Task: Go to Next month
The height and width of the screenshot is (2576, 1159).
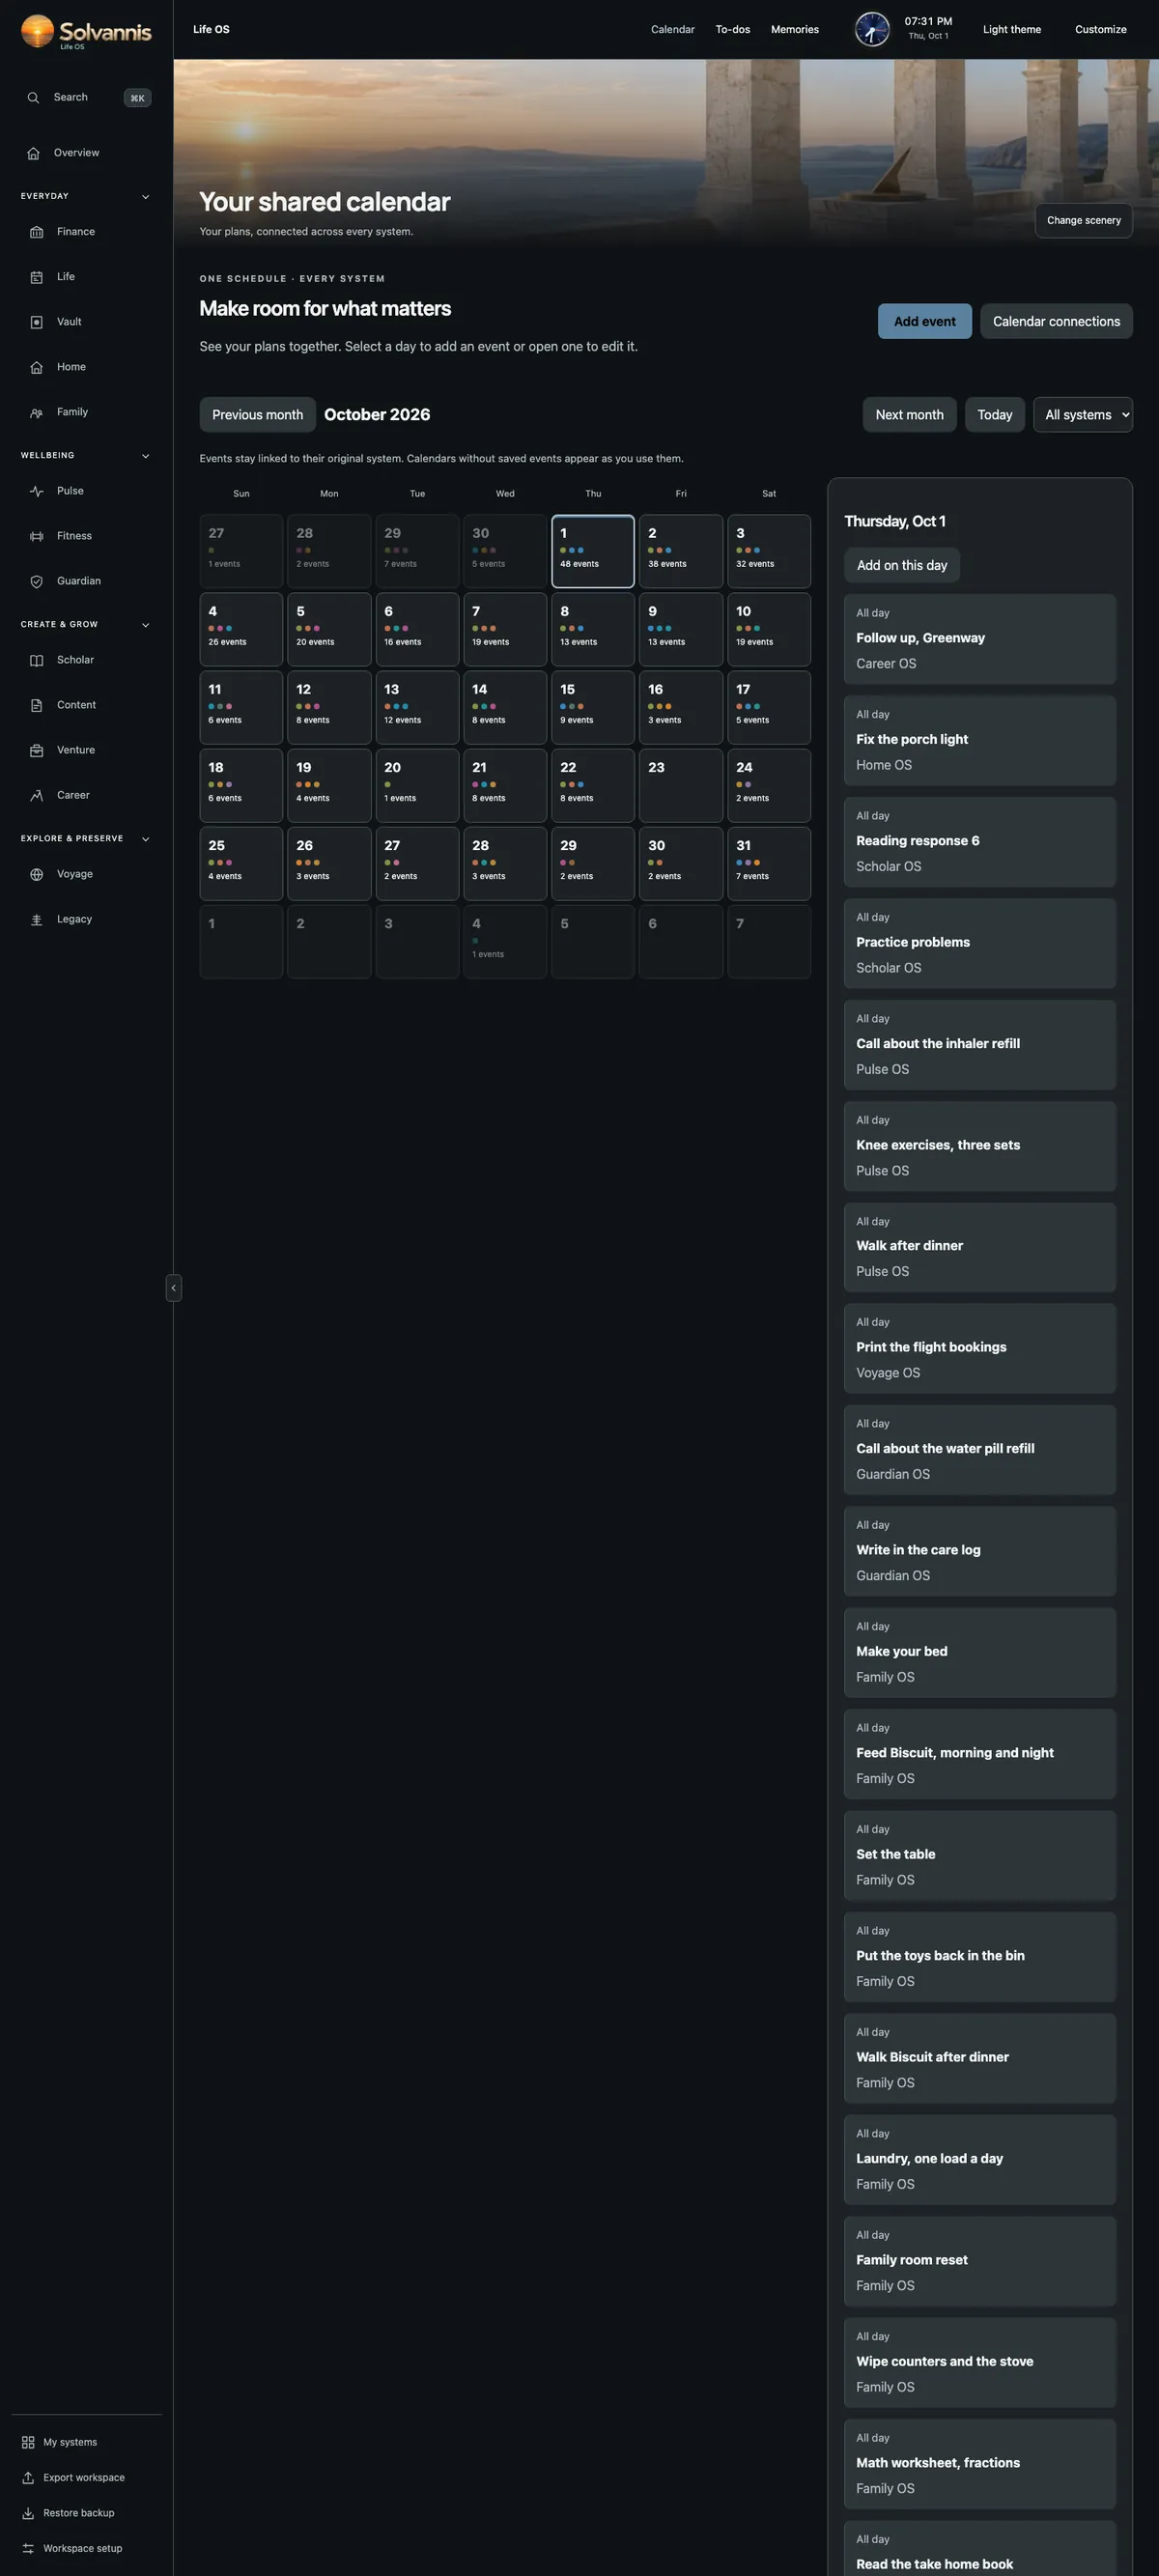Action: (x=910, y=414)
